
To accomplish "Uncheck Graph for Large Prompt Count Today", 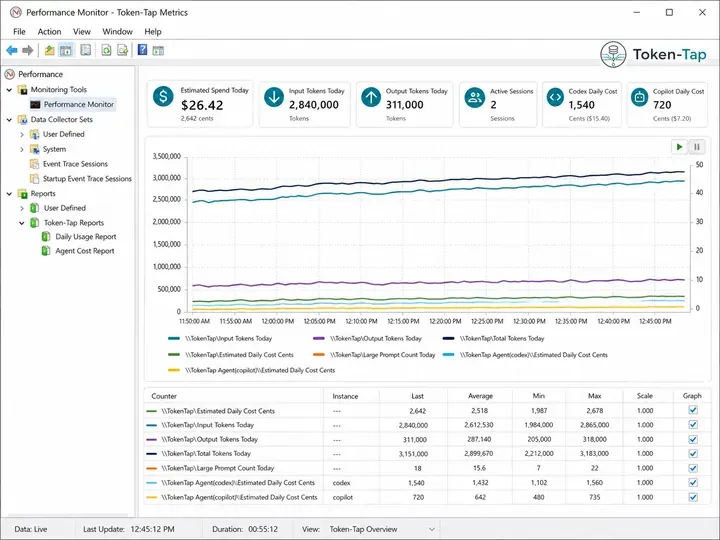I will [693, 468].
